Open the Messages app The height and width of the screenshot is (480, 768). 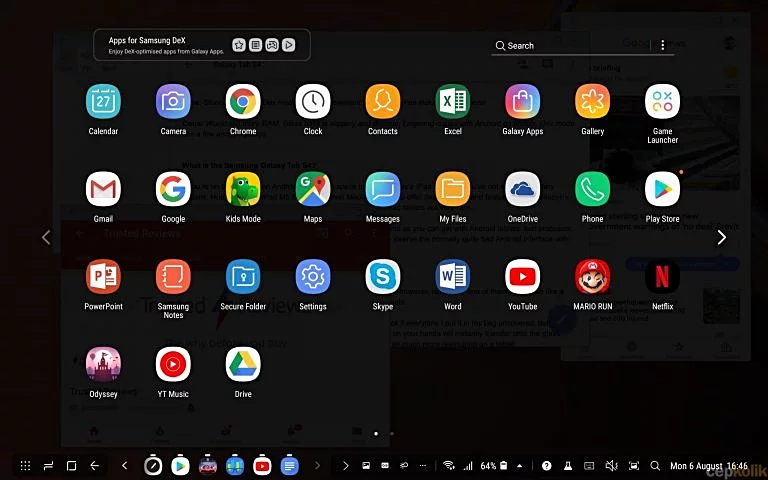click(x=383, y=189)
